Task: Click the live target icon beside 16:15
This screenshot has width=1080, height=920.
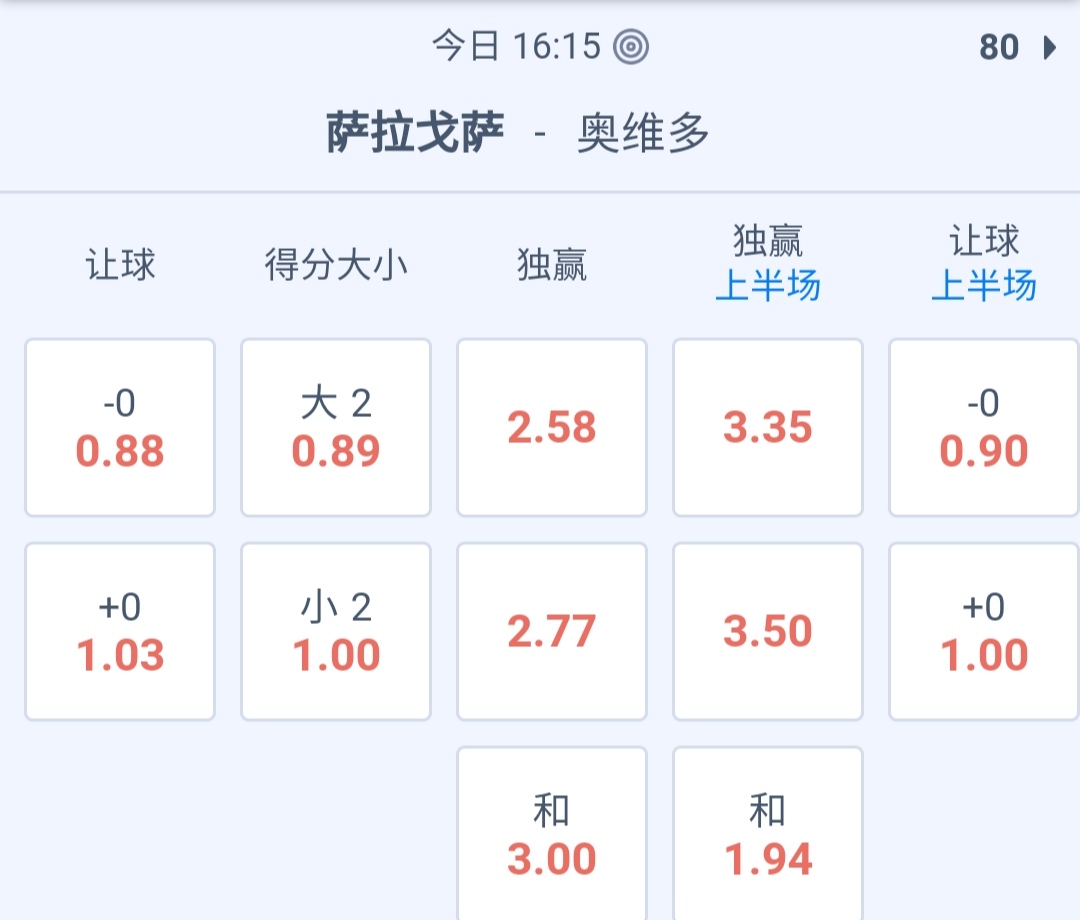Action: (x=631, y=46)
